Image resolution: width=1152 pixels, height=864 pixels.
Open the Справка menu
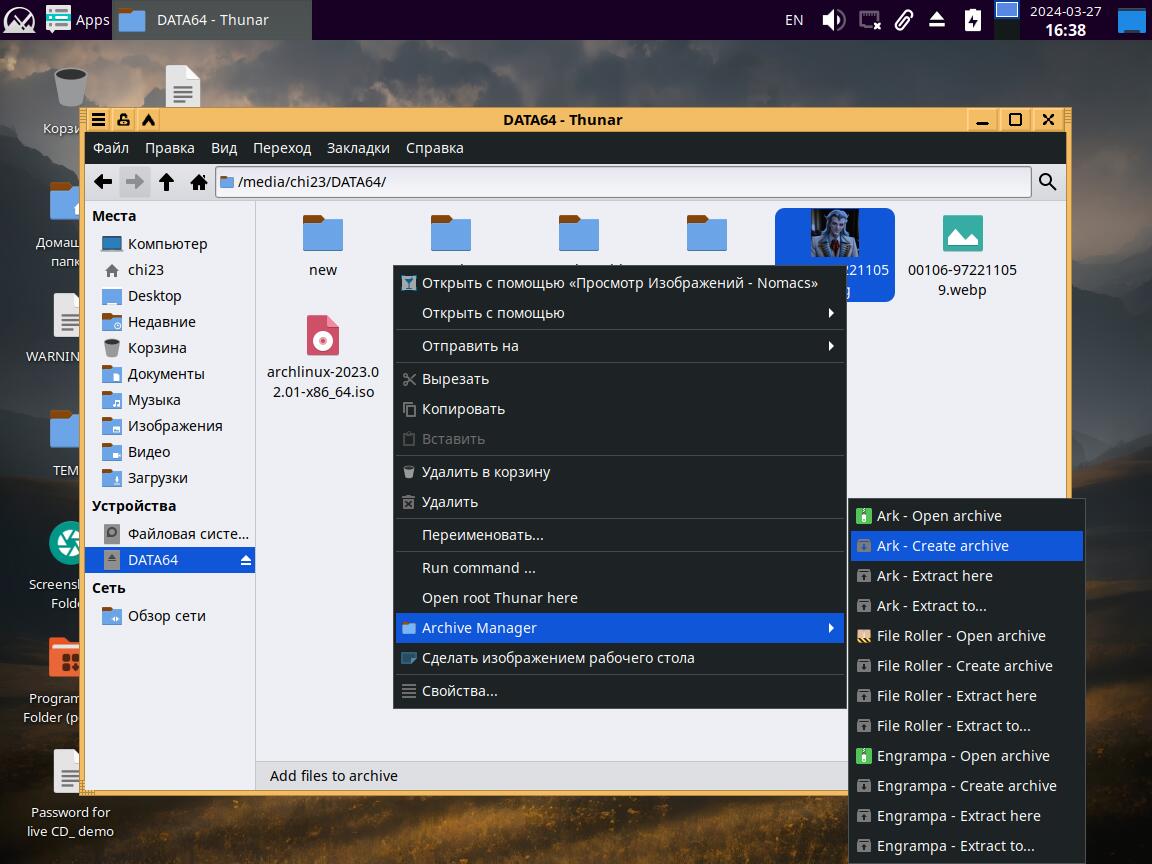tap(435, 148)
